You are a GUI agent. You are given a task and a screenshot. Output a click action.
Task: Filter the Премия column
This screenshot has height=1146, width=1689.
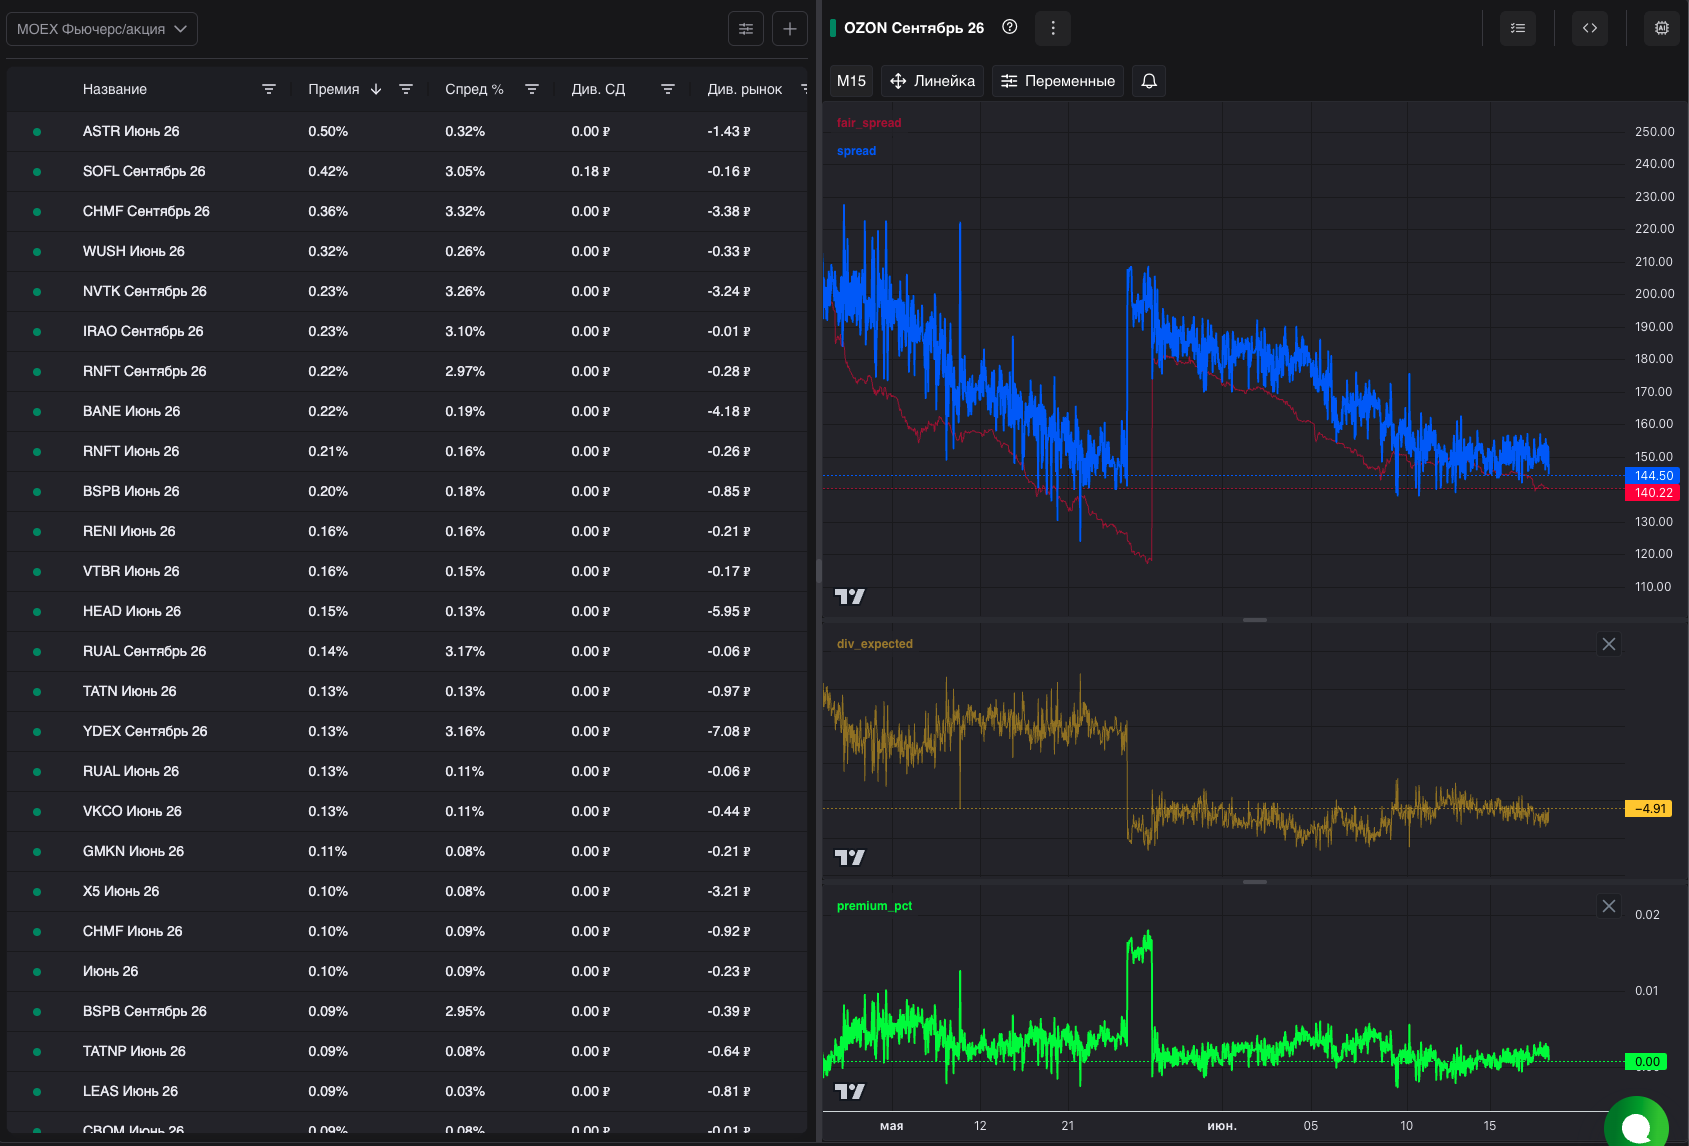click(x=406, y=89)
